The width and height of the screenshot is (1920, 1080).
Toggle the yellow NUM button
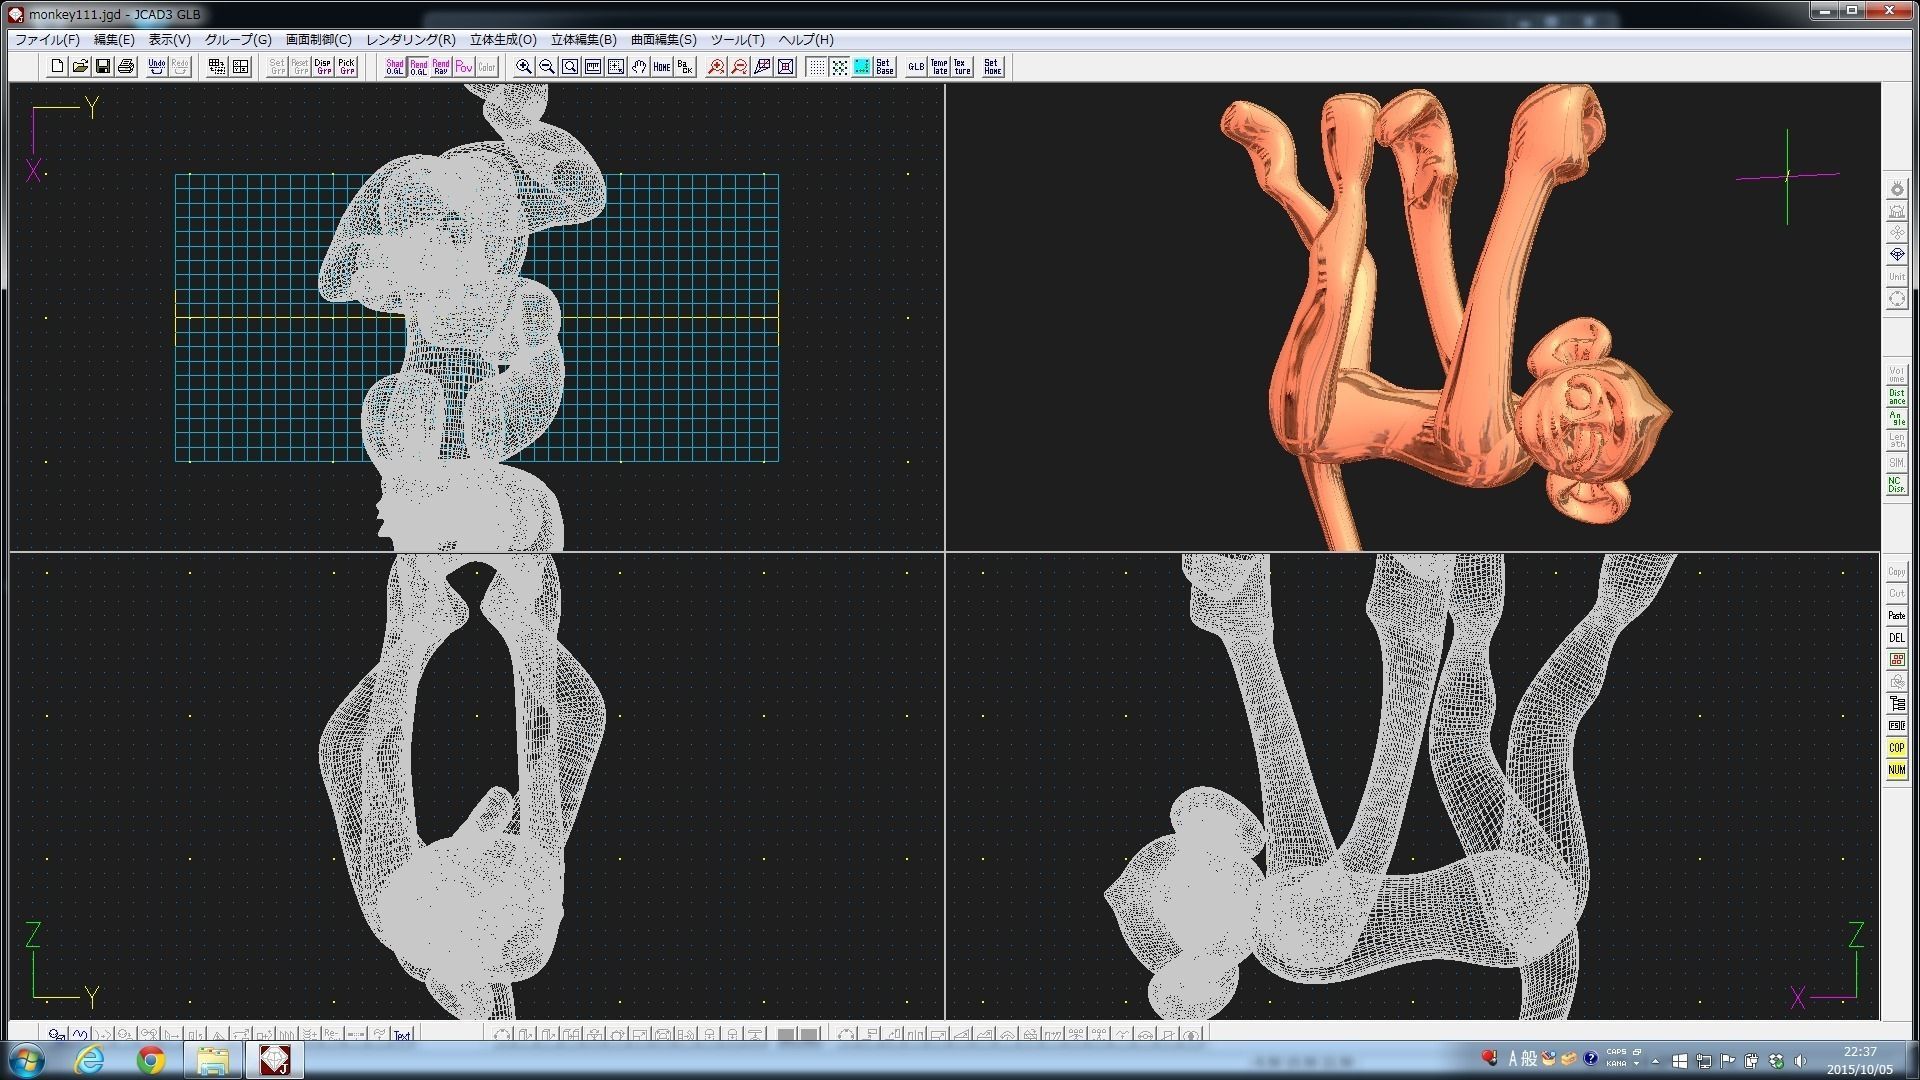[x=1897, y=770]
